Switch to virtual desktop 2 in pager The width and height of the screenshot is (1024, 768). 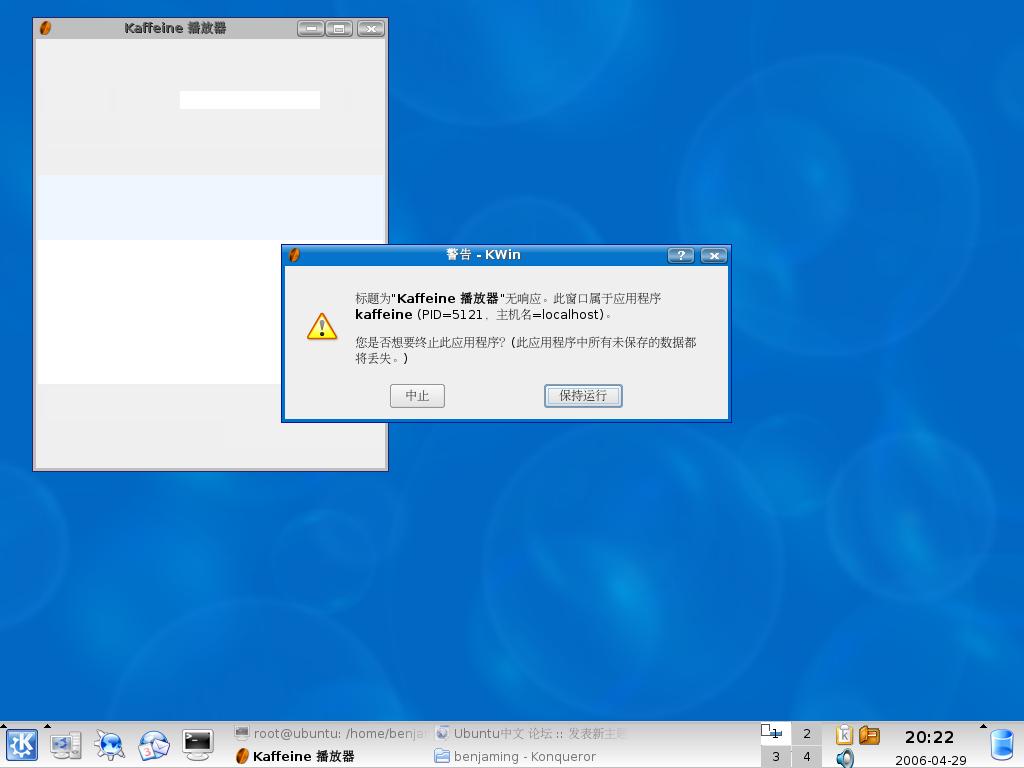[x=807, y=733]
